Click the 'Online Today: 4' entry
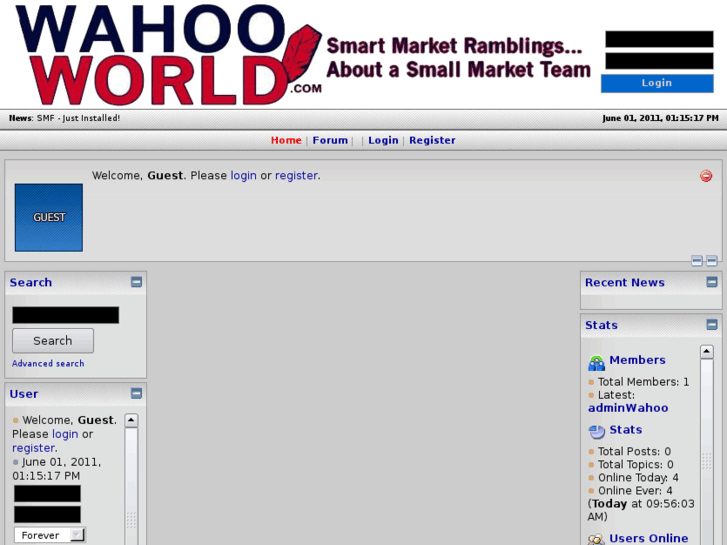 pos(638,477)
